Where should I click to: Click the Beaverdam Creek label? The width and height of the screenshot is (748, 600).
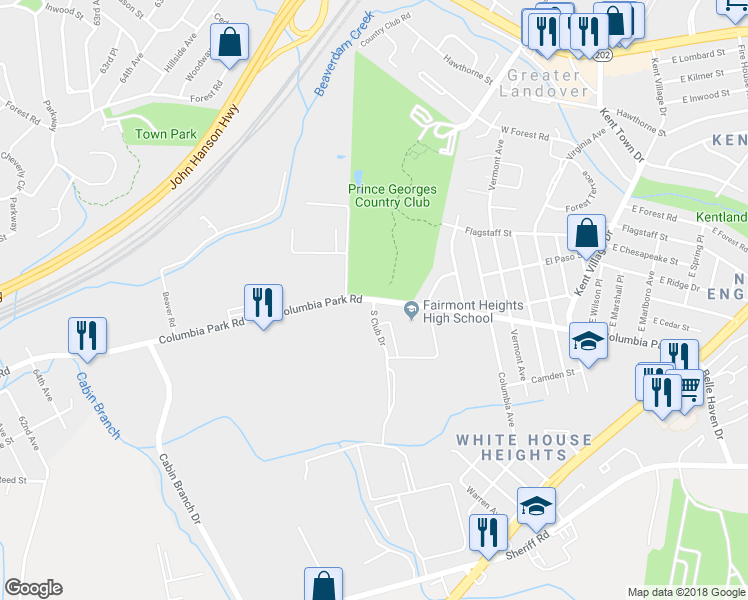(343, 54)
